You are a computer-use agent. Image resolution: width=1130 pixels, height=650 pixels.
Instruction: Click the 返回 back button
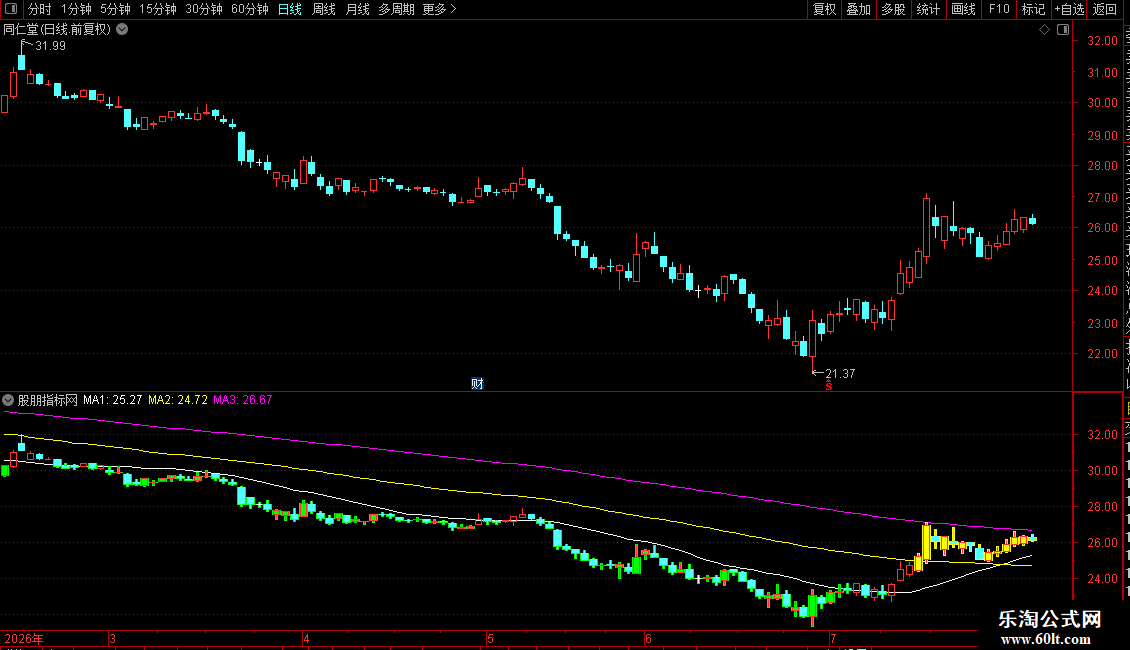[1105, 9]
